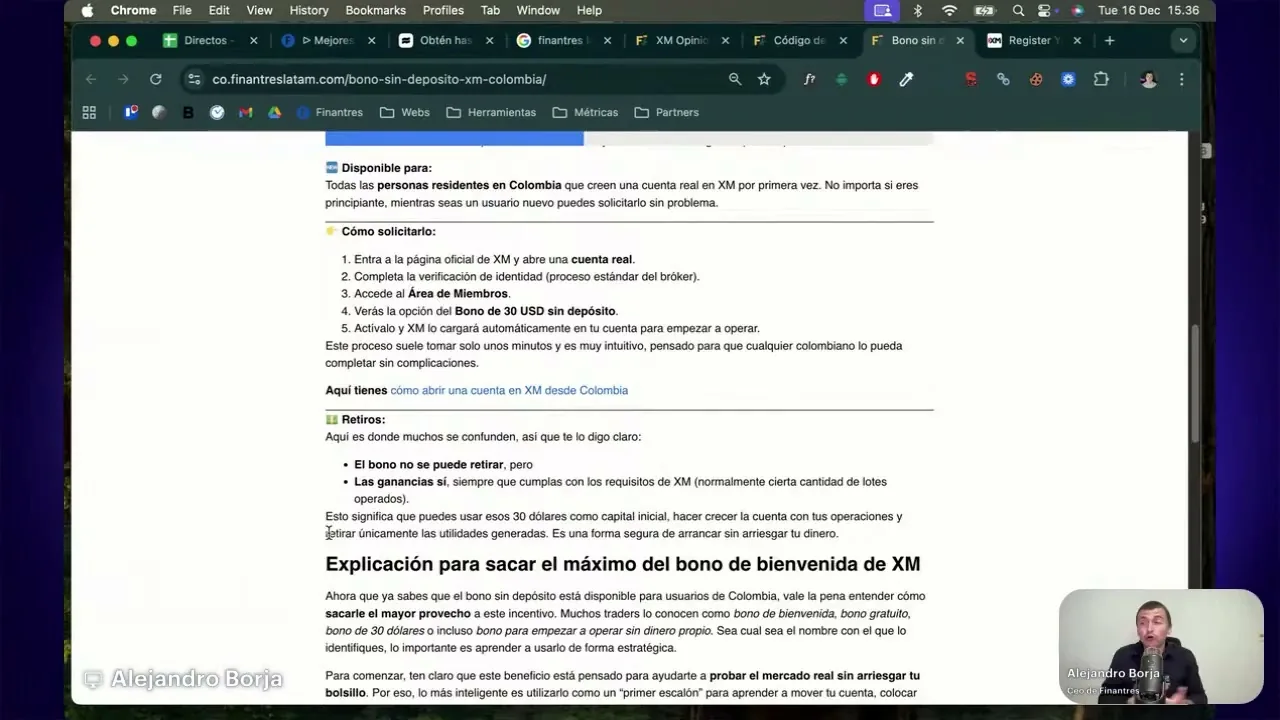Open the Chrome profile avatar
Image resolution: width=1280 pixels, height=720 pixels.
coord(1149,79)
